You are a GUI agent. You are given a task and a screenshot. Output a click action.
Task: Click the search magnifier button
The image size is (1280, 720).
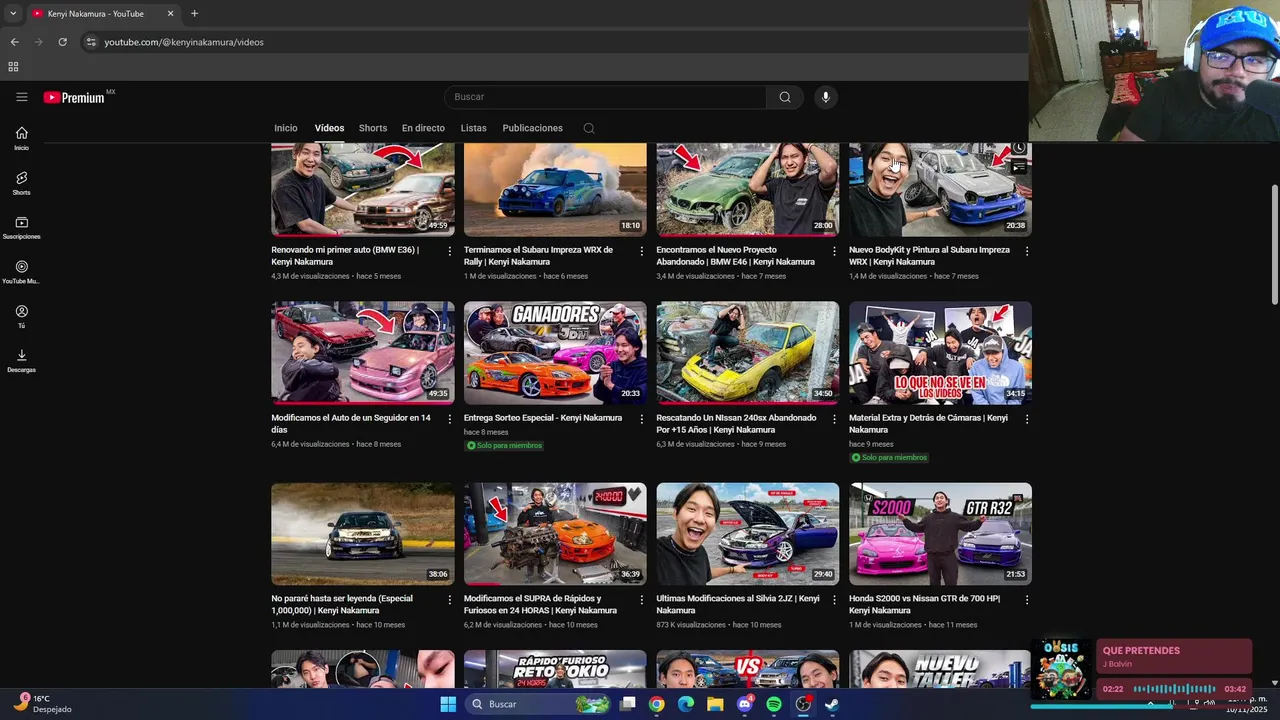[x=785, y=97]
